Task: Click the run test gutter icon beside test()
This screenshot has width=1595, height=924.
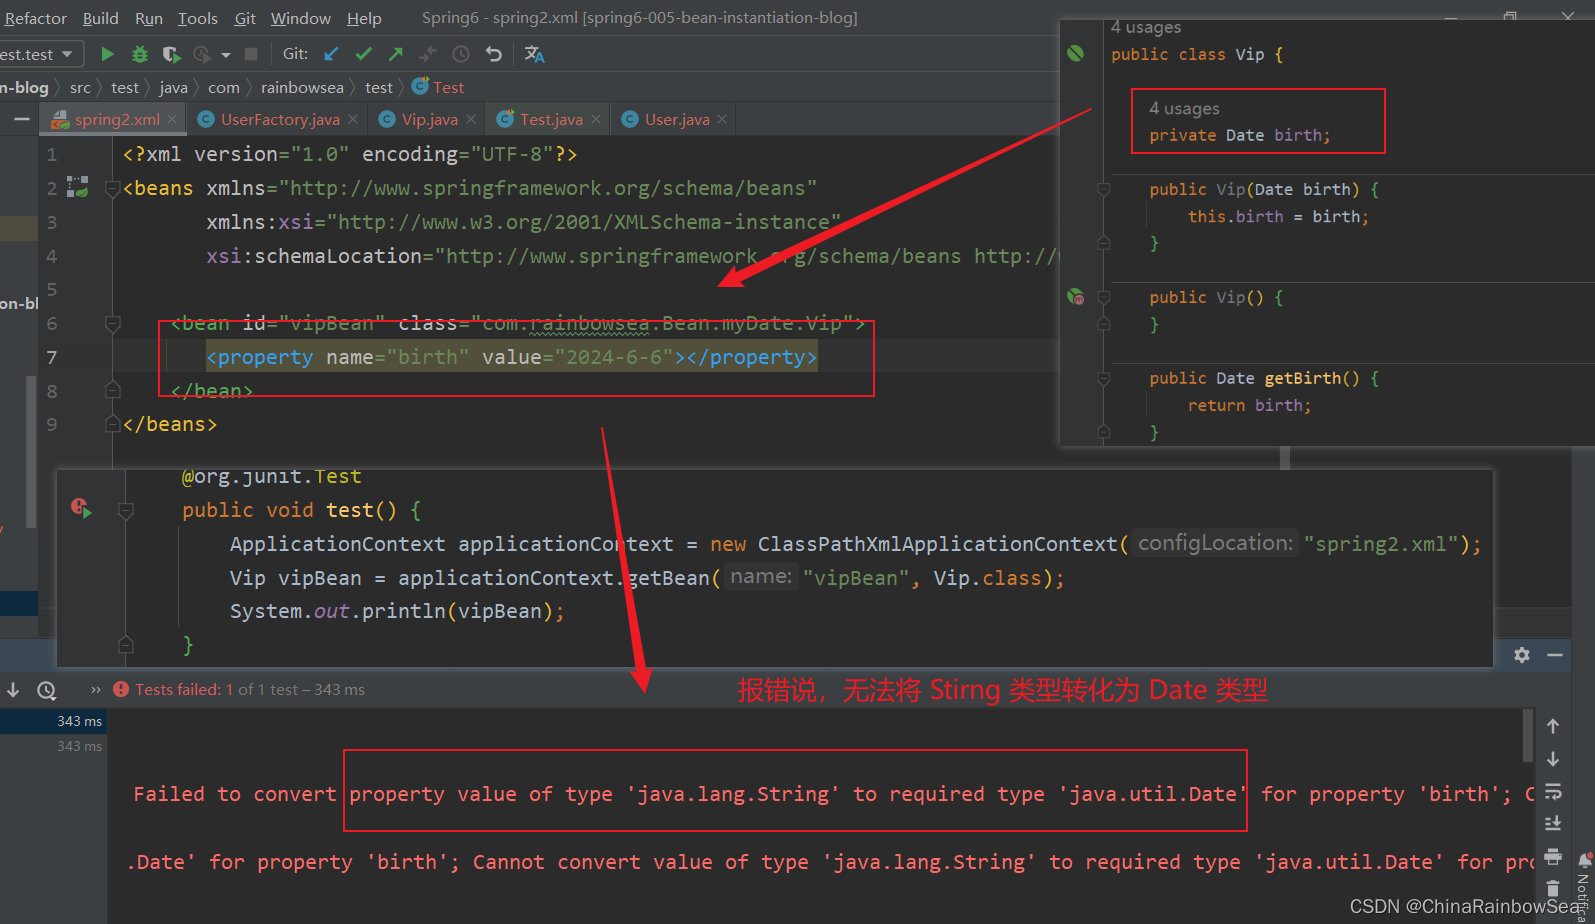Action: click(81, 508)
